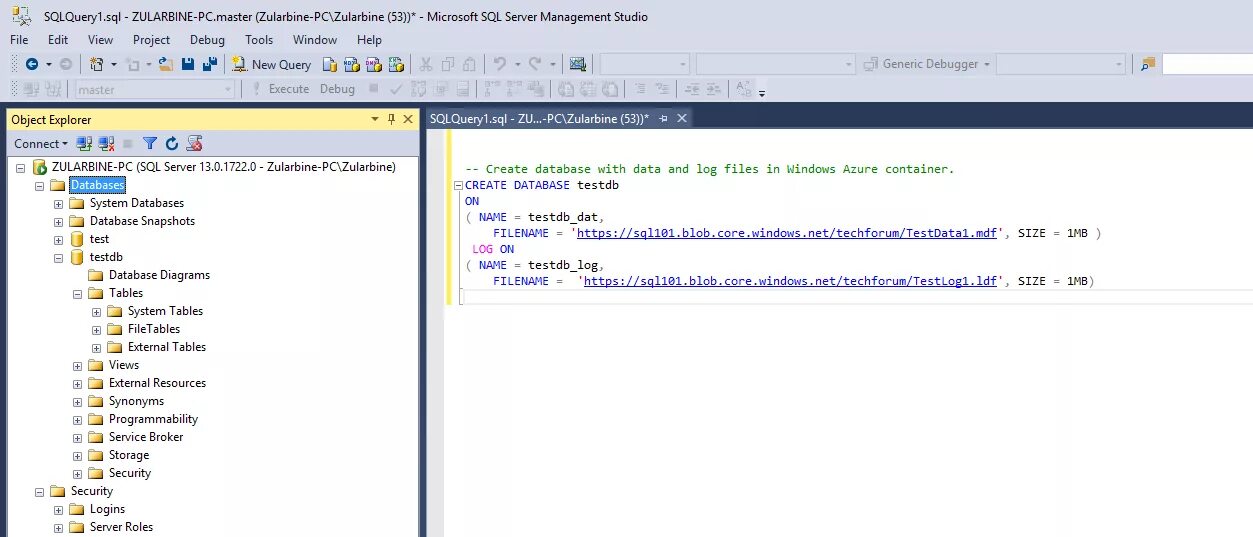Click the Undo arrow icon

[500, 64]
